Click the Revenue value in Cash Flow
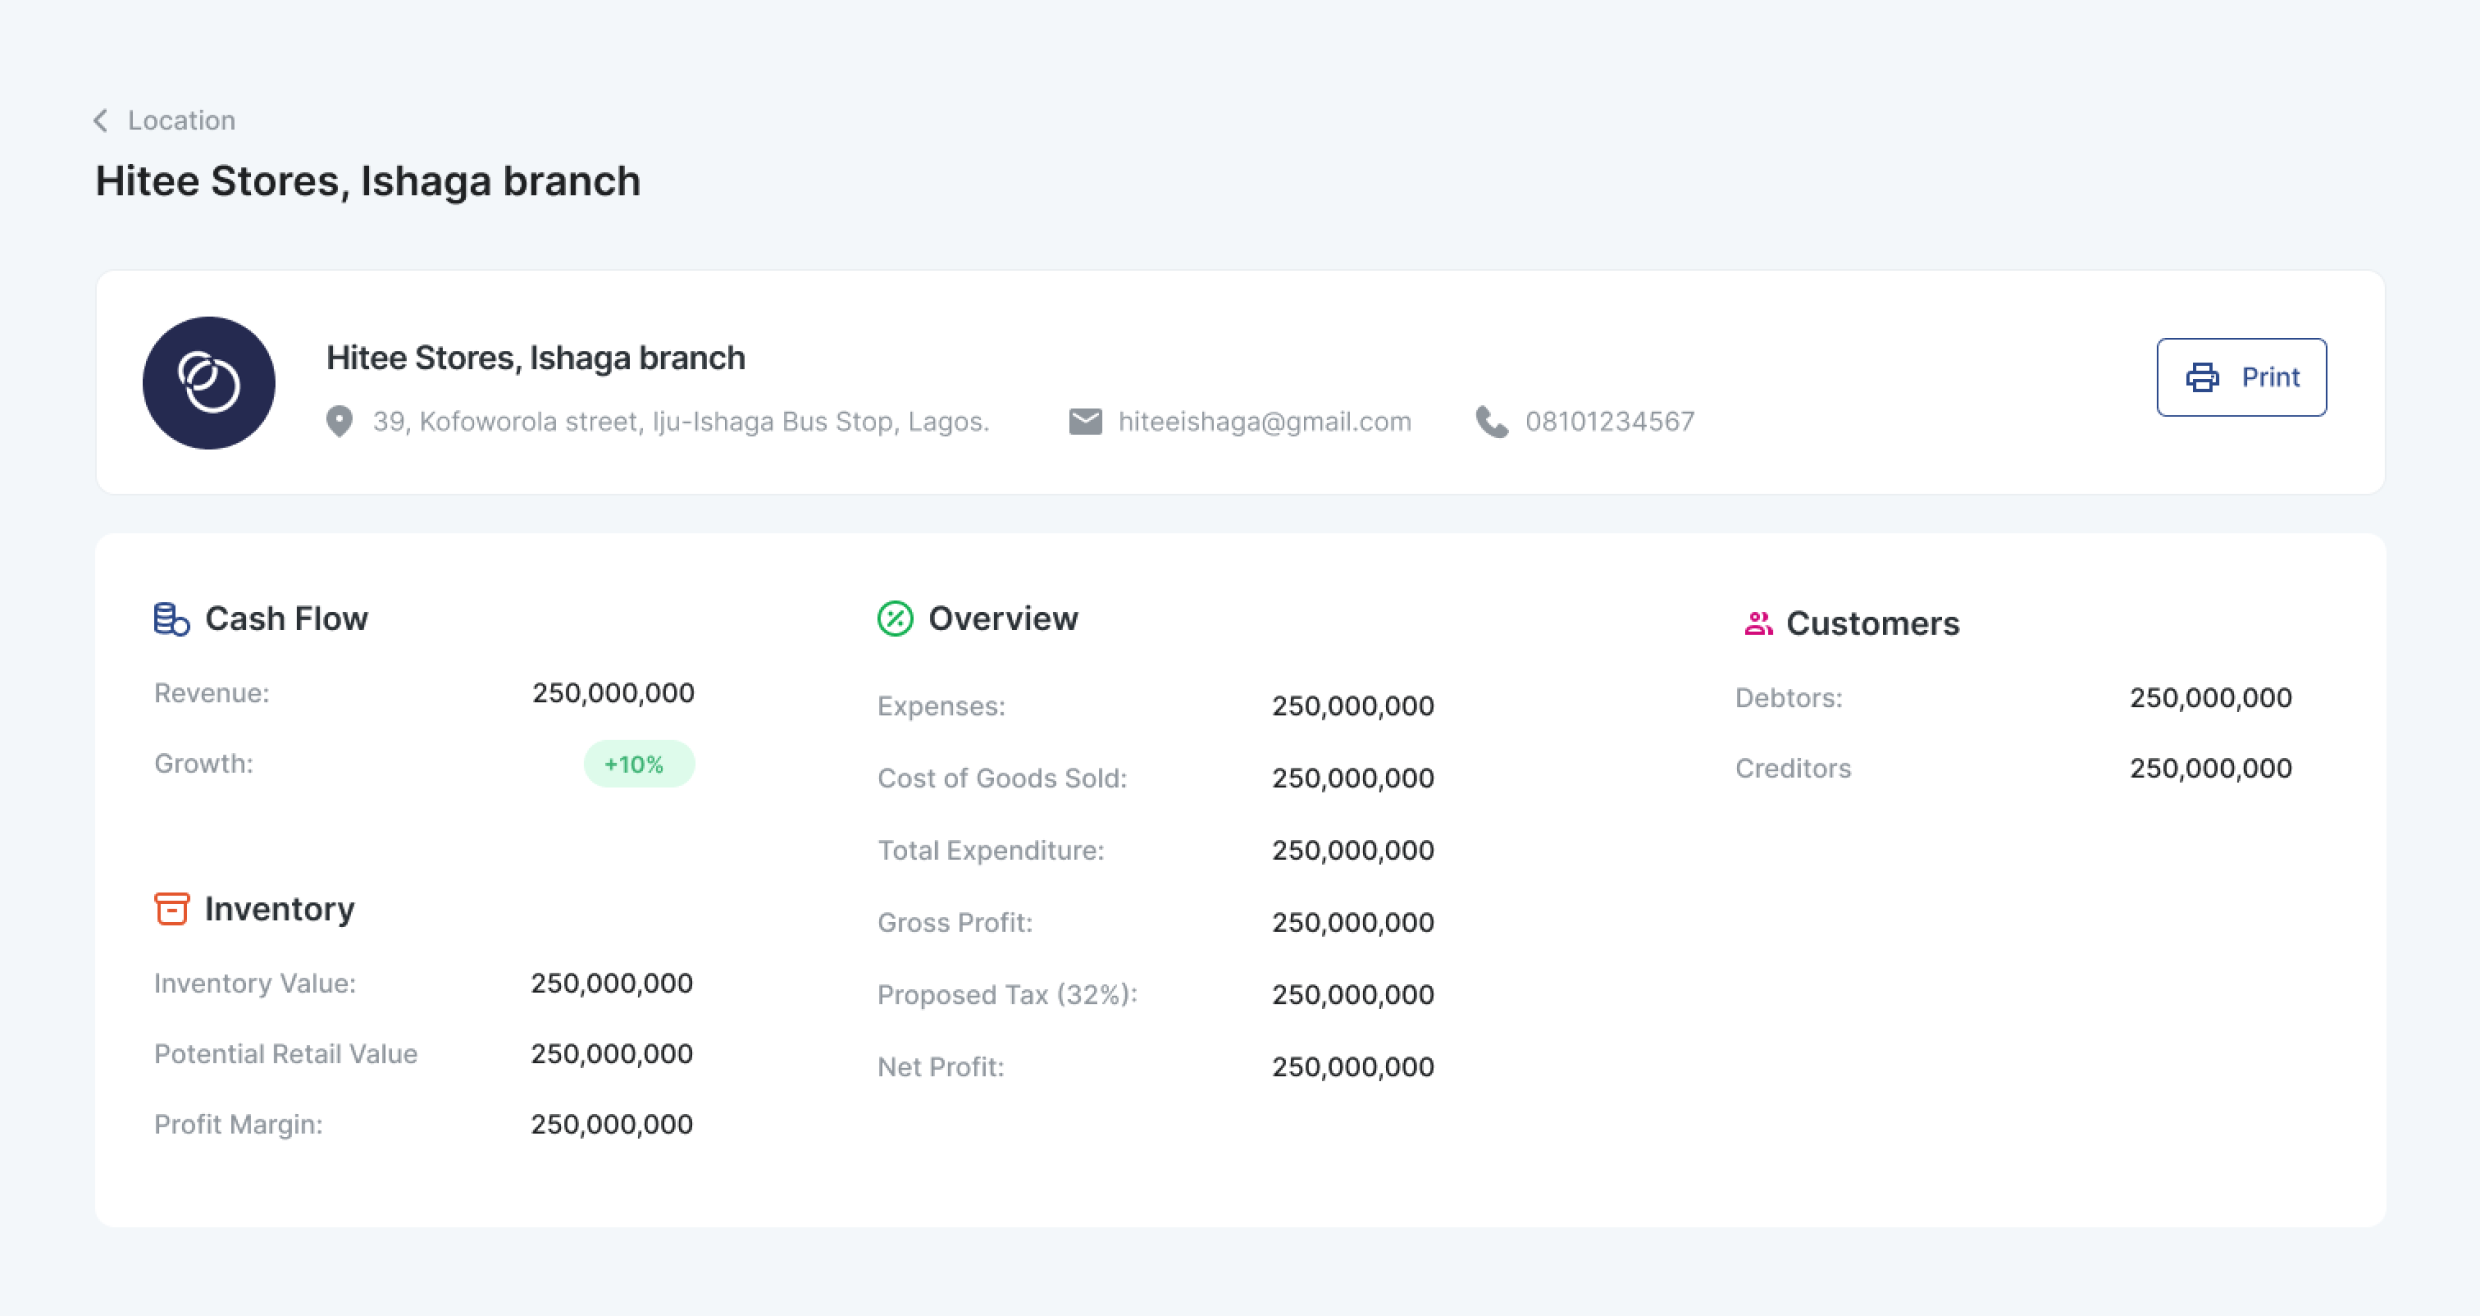 (612, 693)
